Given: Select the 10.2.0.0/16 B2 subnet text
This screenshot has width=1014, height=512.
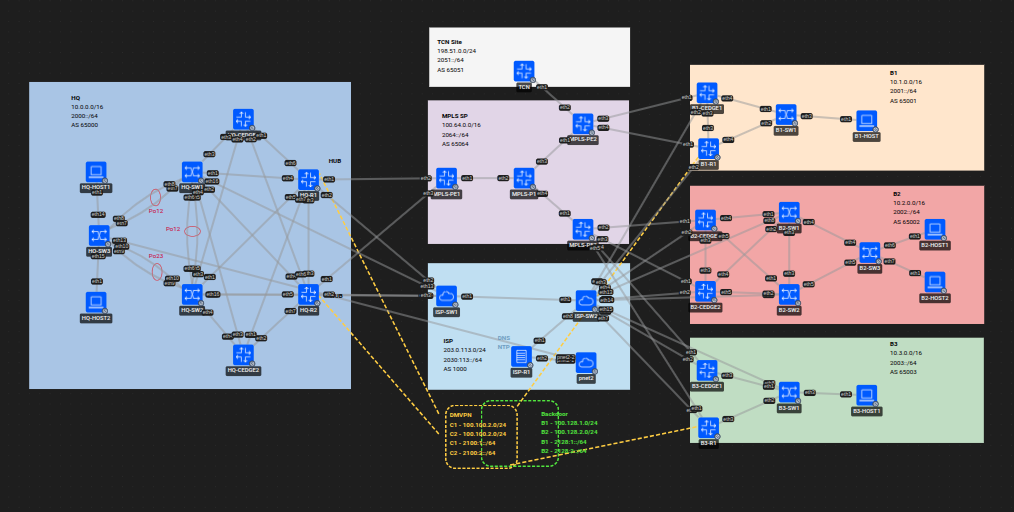Looking at the screenshot, I should pyautogui.click(x=909, y=203).
